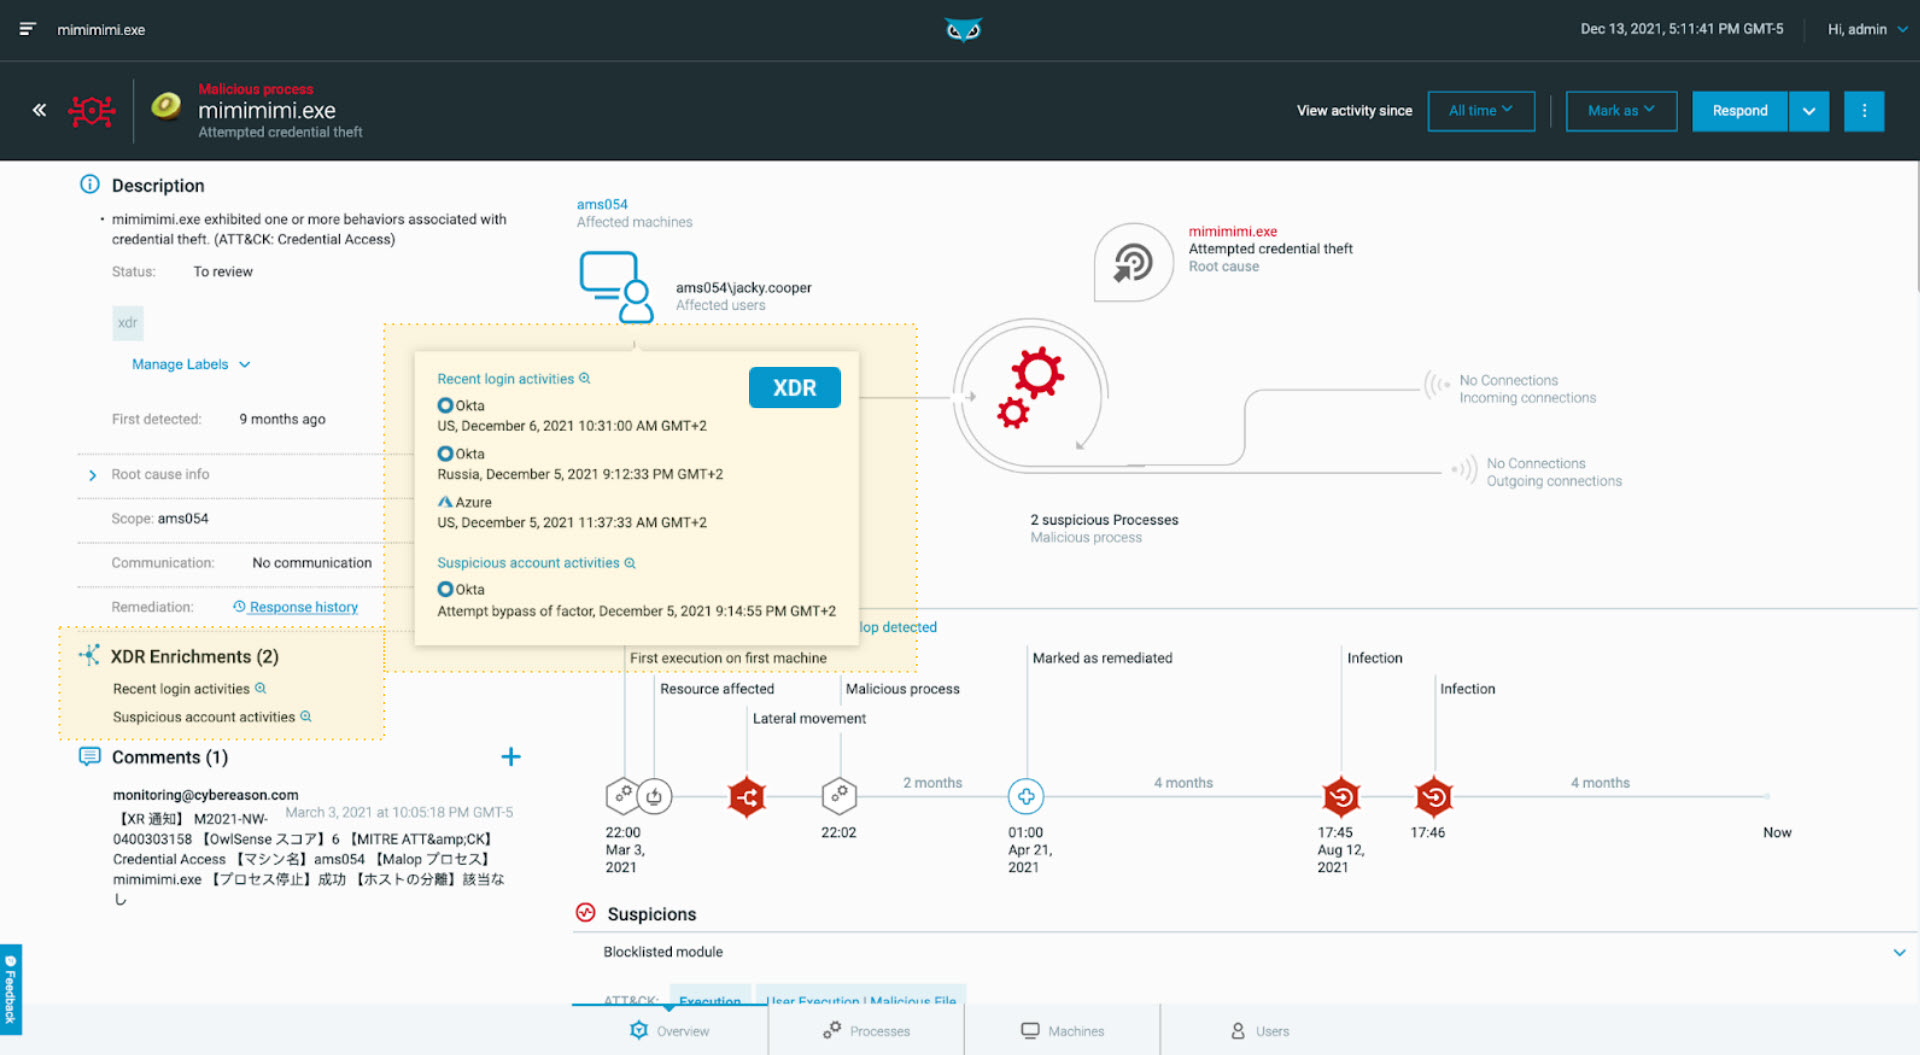
Task: Click the mimimimi.exe root cause link
Action: click(x=1232, y=231)
